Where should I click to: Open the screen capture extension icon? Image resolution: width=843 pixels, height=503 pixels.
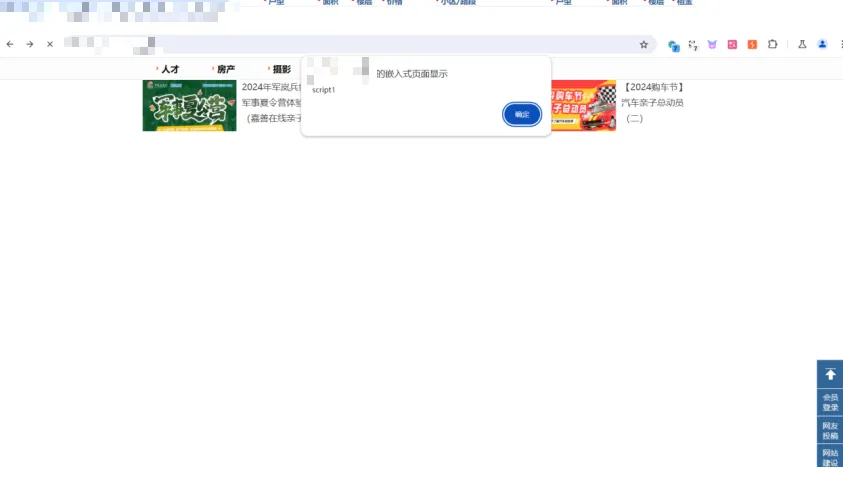click(692, 45)
